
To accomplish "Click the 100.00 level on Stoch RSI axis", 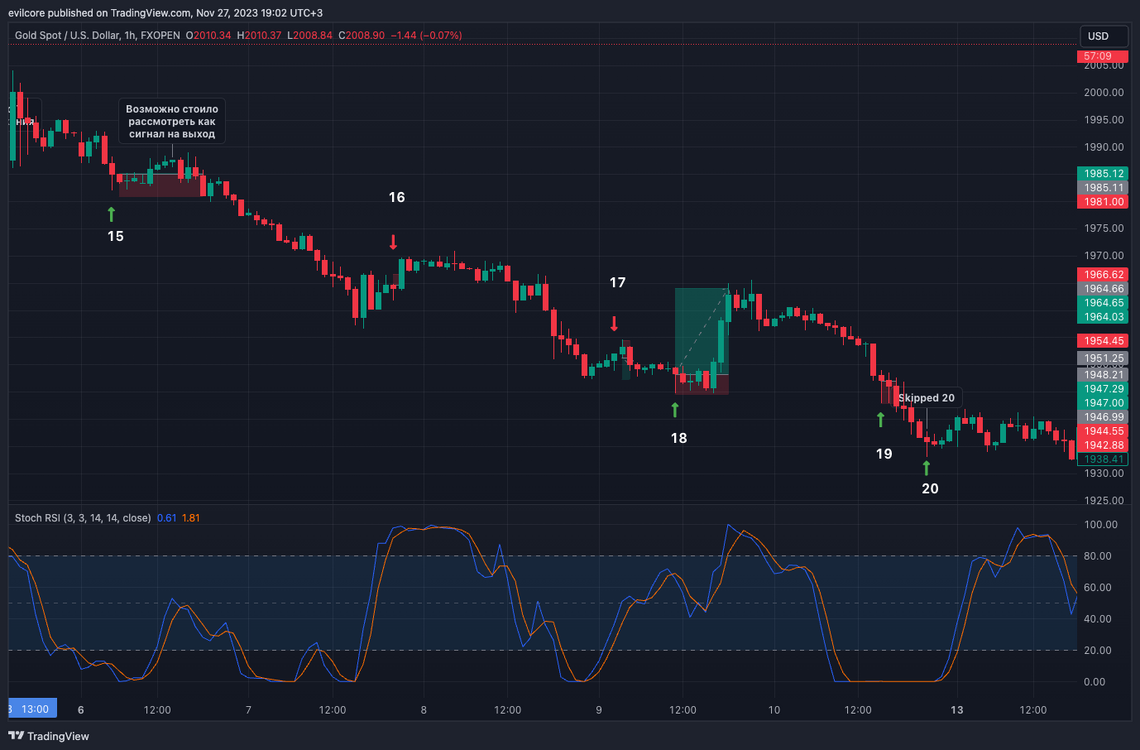I will tap(1100, 525).
